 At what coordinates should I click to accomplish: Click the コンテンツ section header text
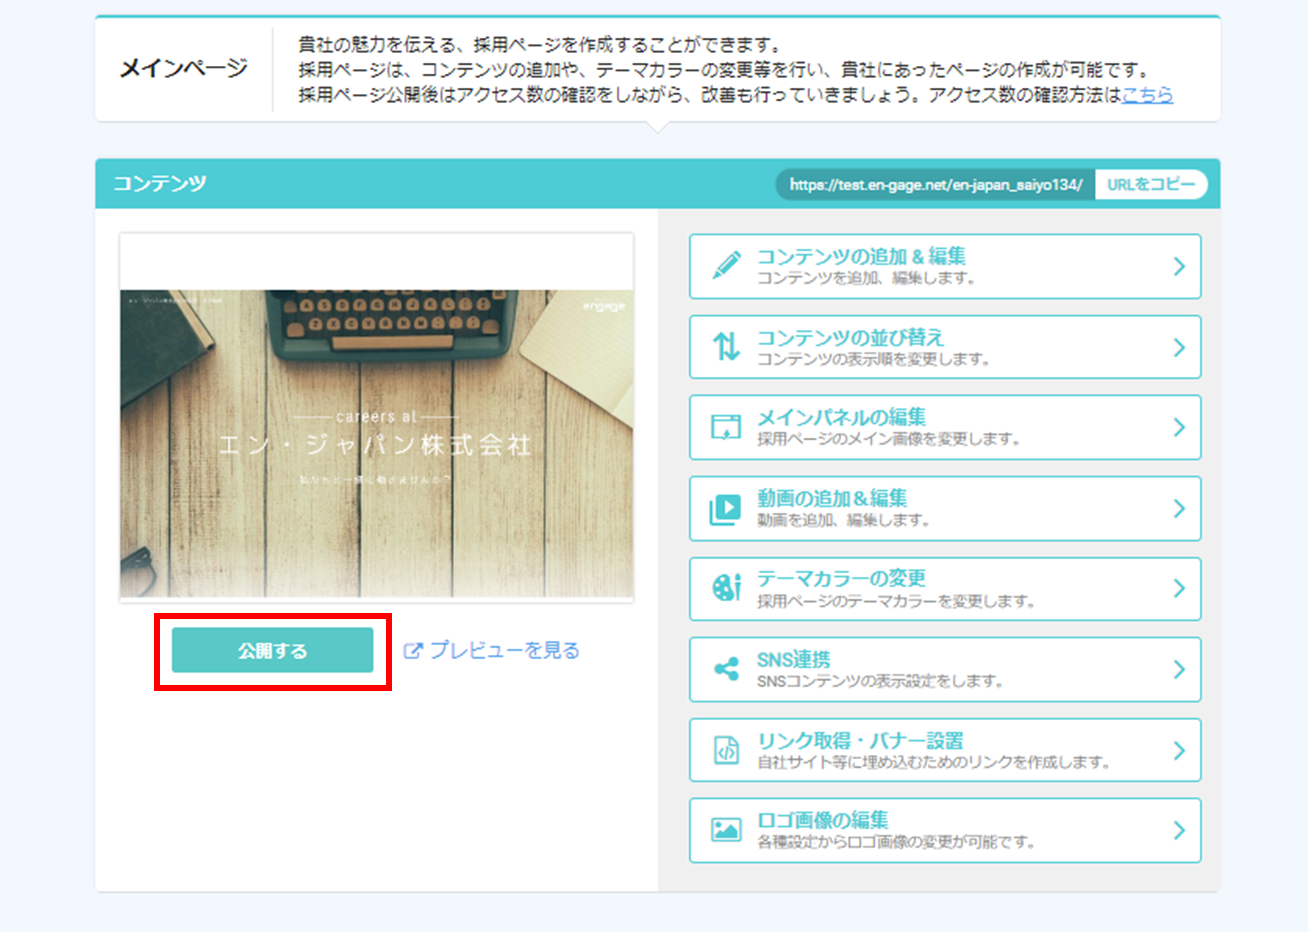(160, 183)
